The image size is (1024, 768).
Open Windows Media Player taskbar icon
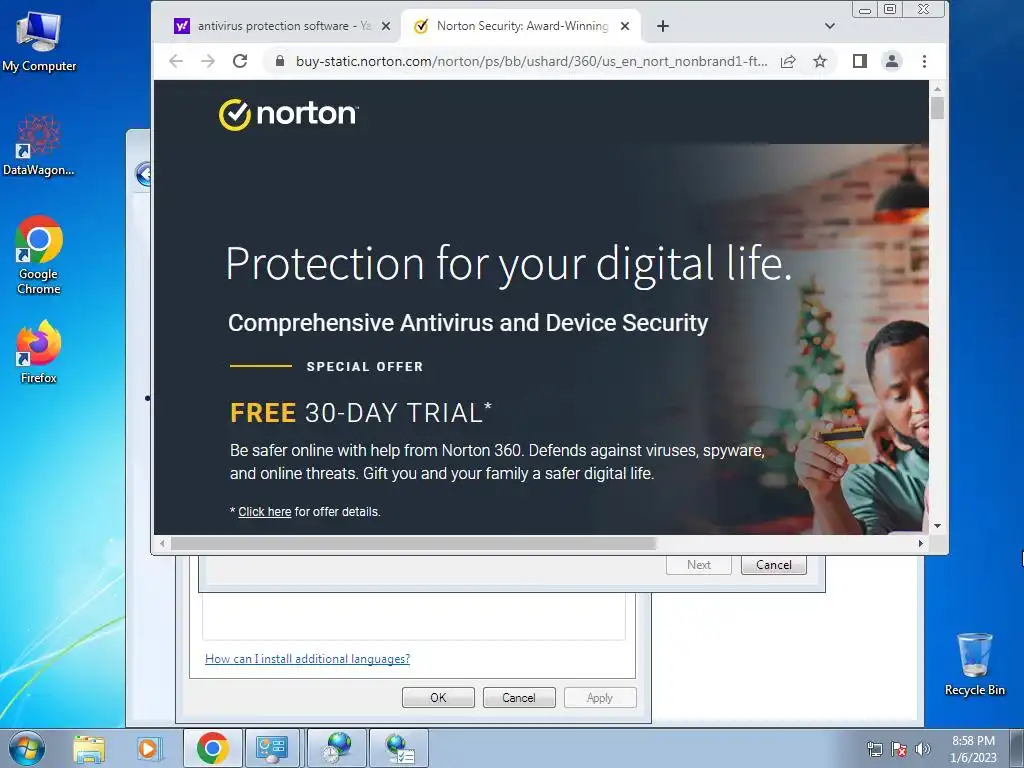[148, 748]
